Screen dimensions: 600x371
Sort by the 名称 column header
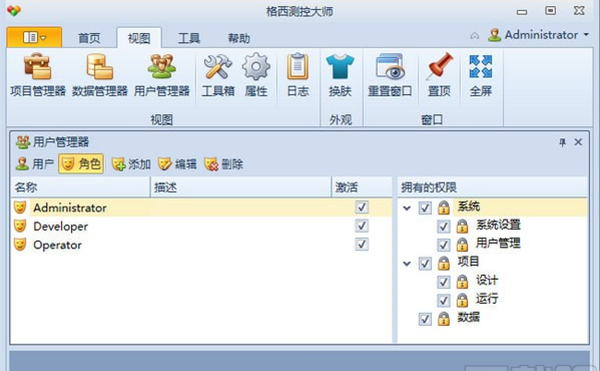(80, 187)
